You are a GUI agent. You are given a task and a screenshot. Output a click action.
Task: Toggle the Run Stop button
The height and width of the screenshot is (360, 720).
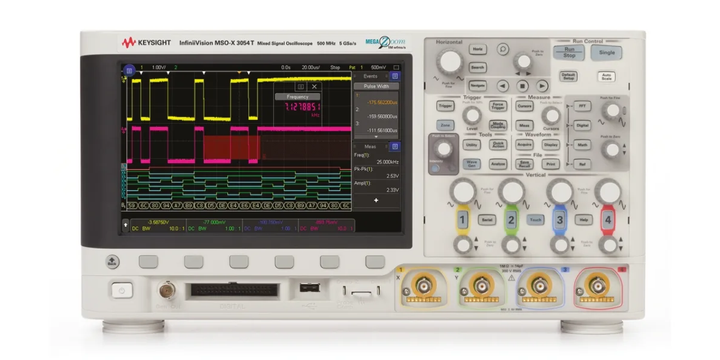click(568, 52)
